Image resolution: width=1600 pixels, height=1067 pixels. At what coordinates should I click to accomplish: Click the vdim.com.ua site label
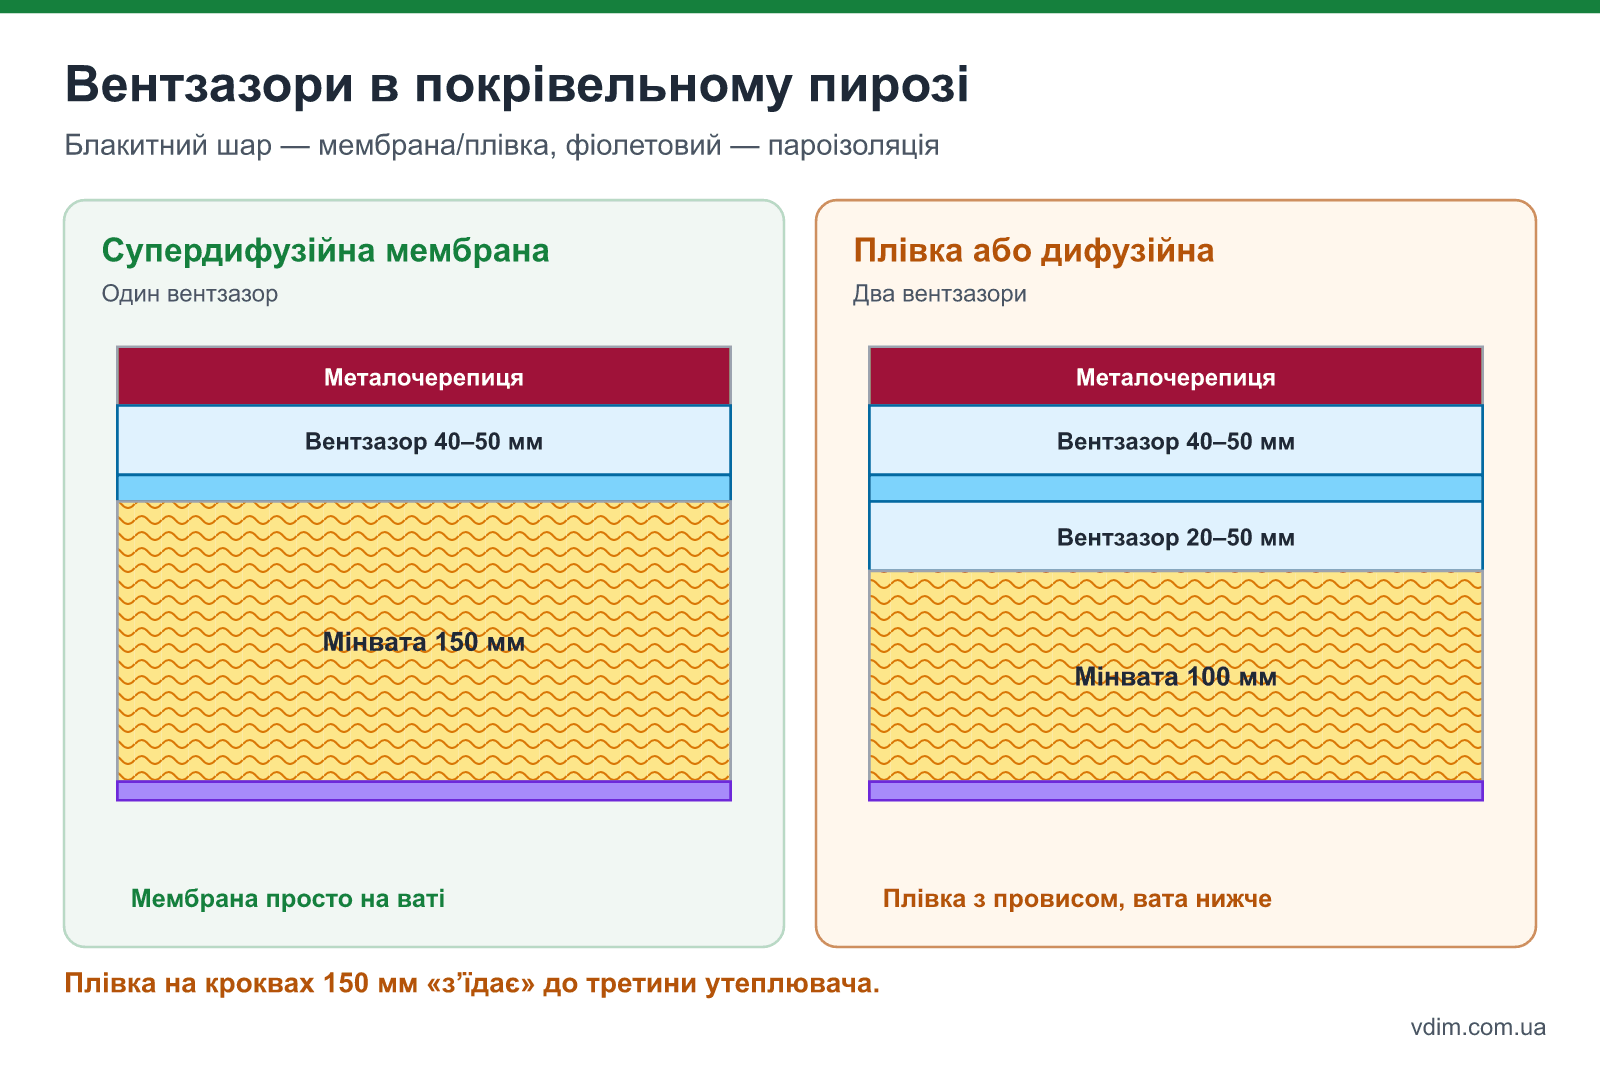[1478, 1027]
